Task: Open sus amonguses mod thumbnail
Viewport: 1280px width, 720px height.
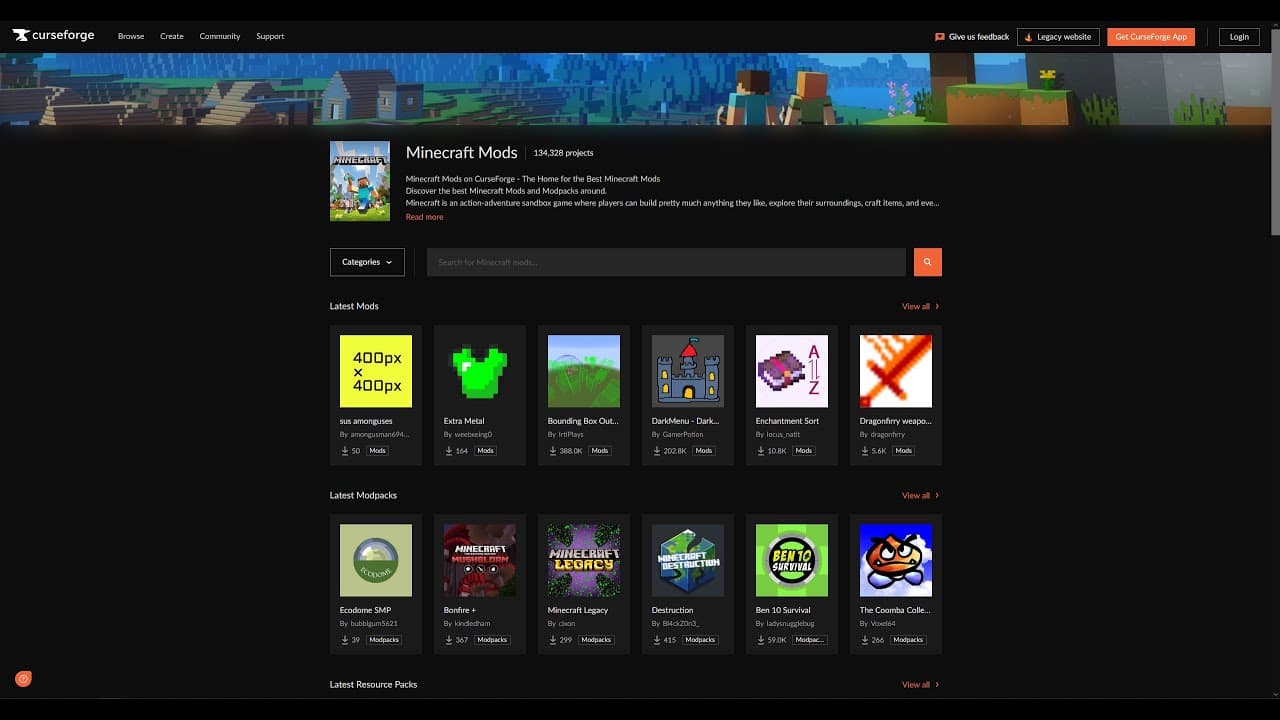Action: click(x=376, y=371)
